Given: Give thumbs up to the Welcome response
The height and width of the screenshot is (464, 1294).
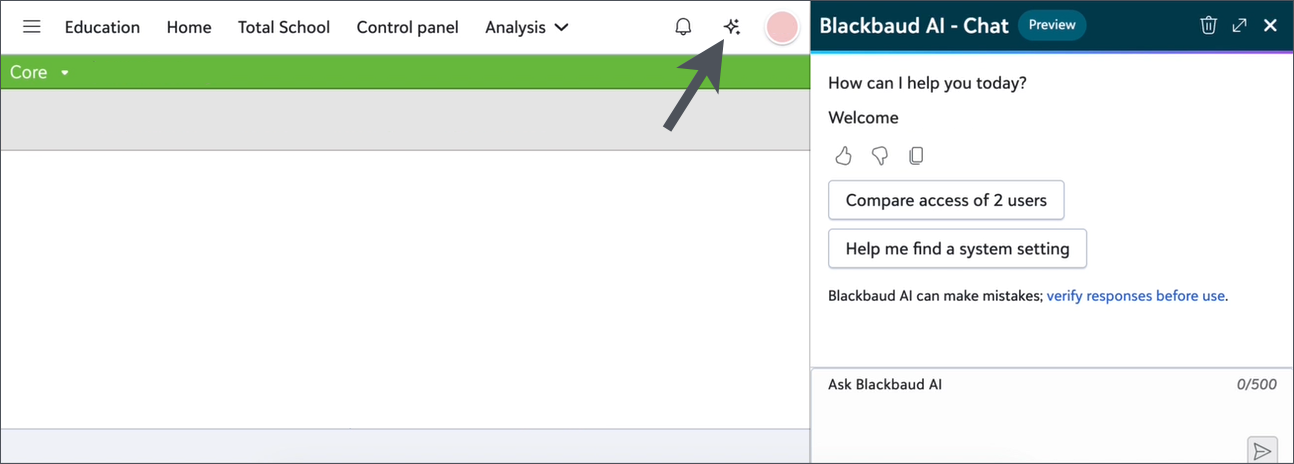Looking at the screenshot, I should (x=844, y=155).
